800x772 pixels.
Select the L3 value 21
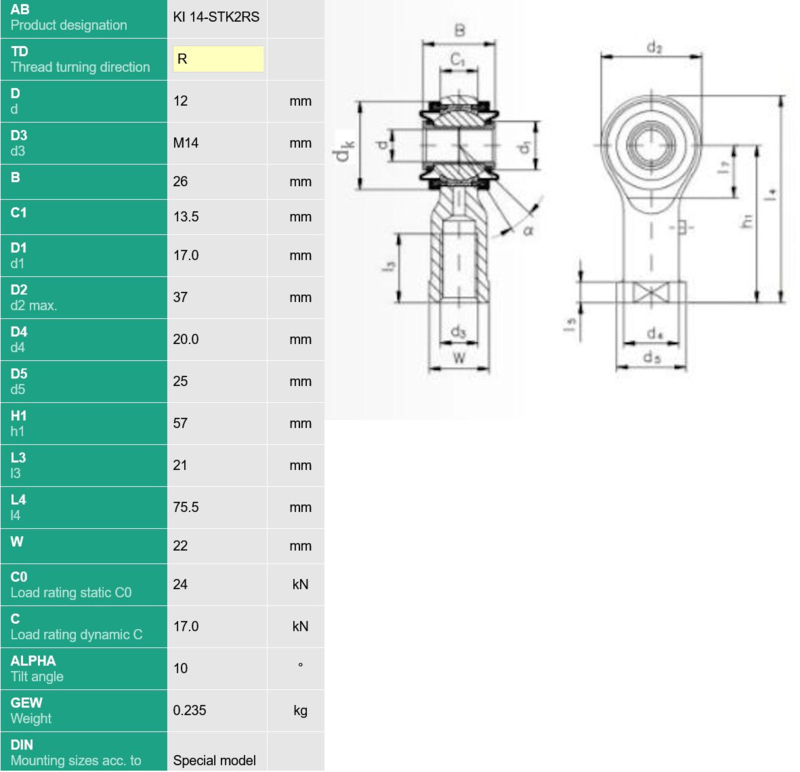coord(180,465)
